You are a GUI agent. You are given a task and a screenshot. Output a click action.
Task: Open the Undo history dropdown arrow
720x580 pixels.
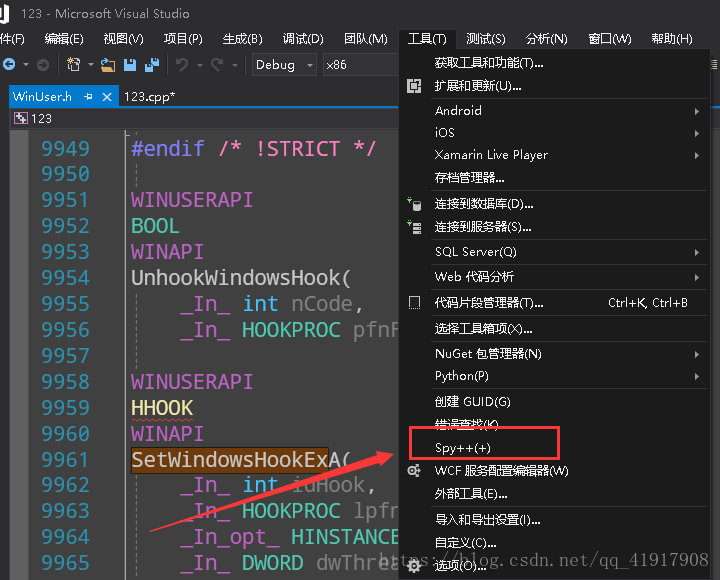[200, 65]
